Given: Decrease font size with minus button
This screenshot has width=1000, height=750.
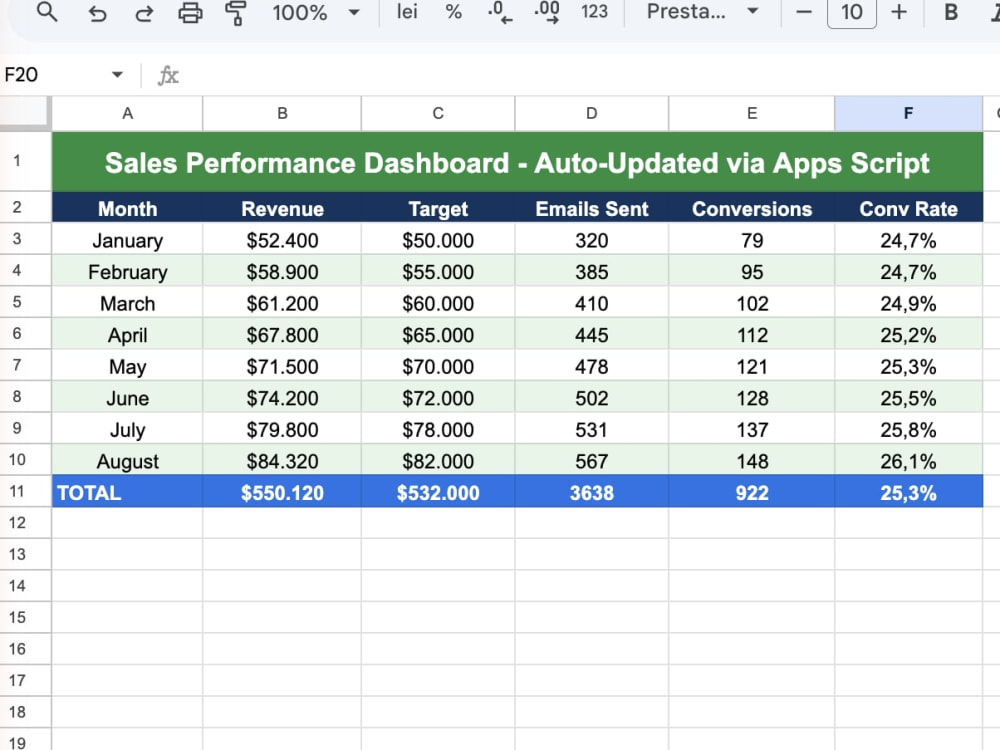Looking at the screenshot, I should (x=804, y=12).
